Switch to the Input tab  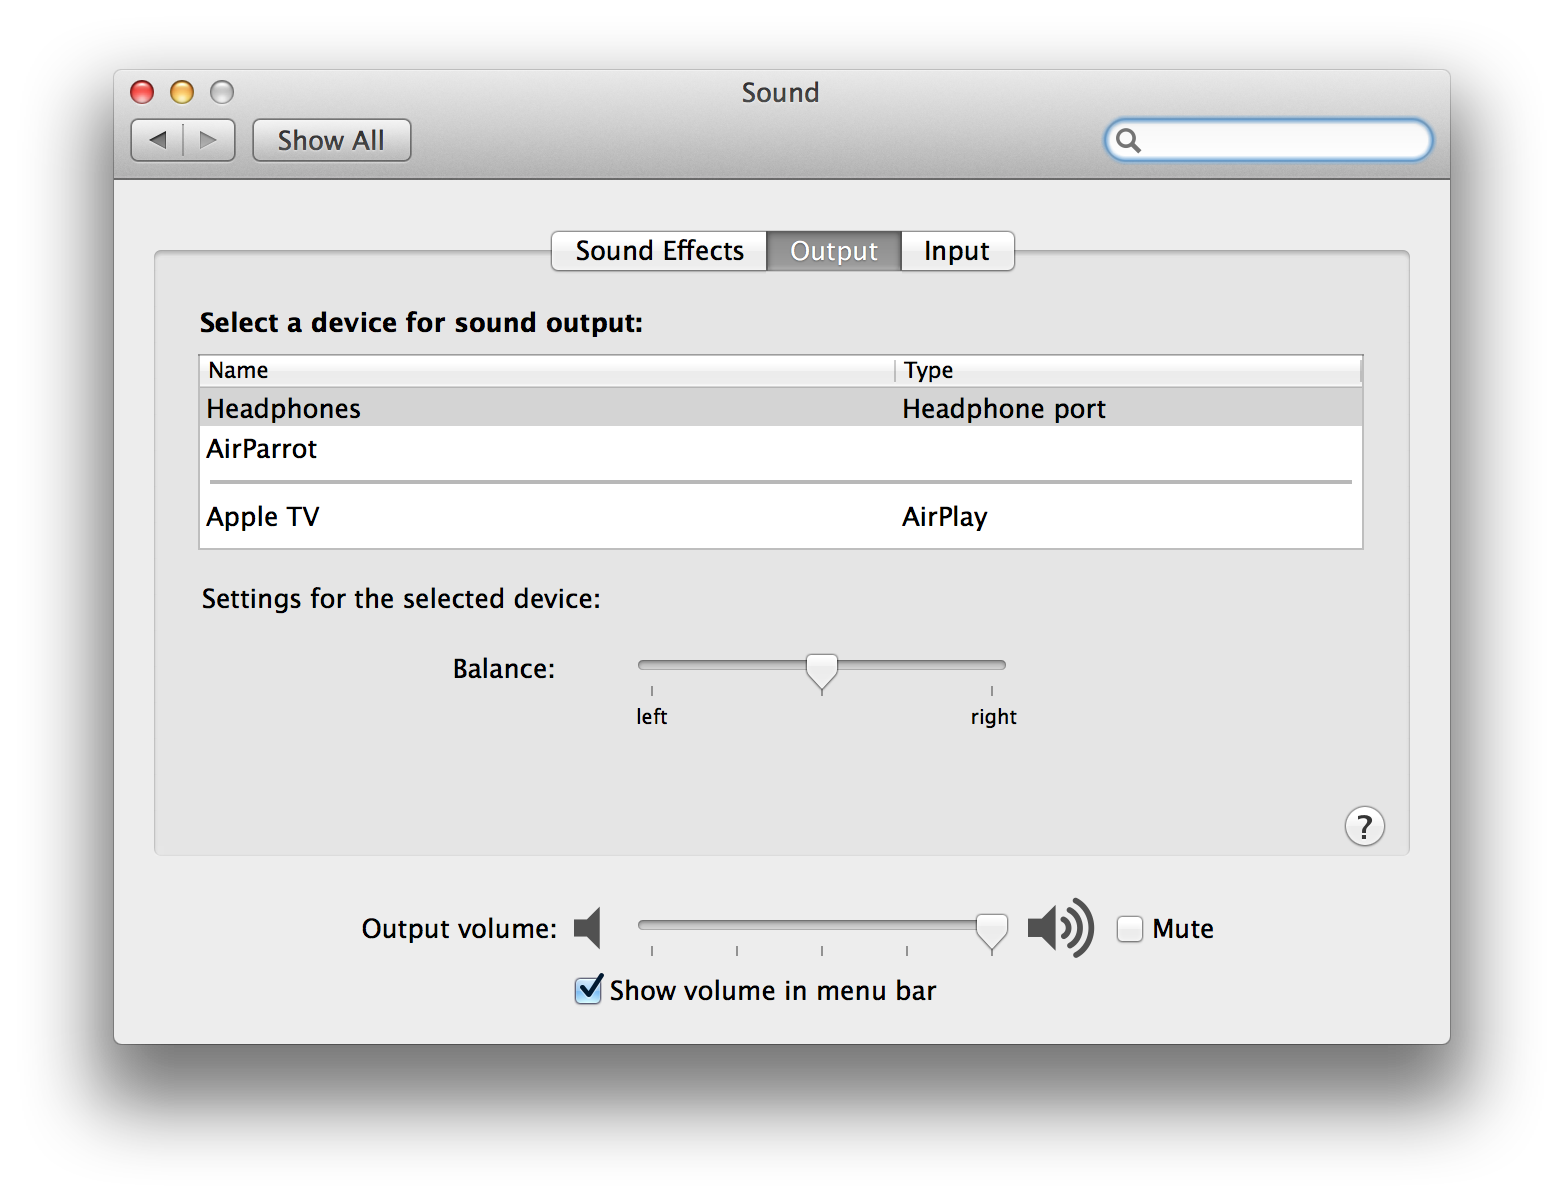[x=957, y=251]
